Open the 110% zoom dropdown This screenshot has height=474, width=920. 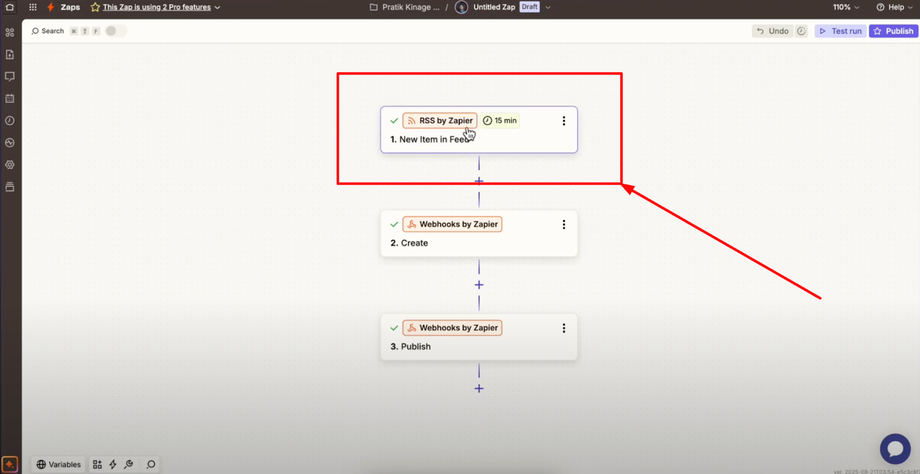point(846,8)
